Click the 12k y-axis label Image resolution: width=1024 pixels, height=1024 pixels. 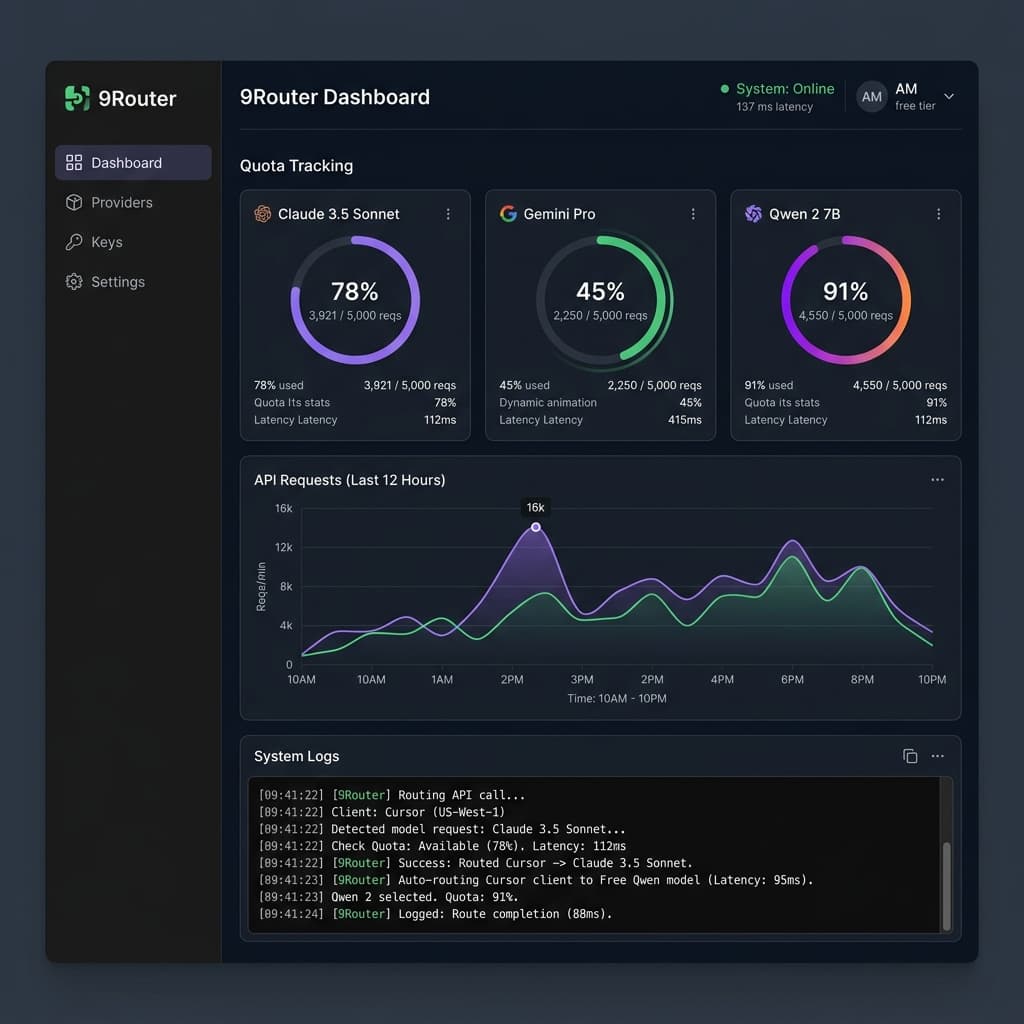tap(283, 547)
